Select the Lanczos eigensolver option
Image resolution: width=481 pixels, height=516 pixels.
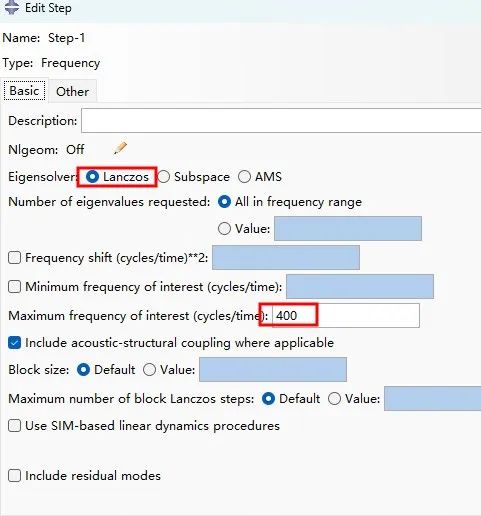coord(92,177)
